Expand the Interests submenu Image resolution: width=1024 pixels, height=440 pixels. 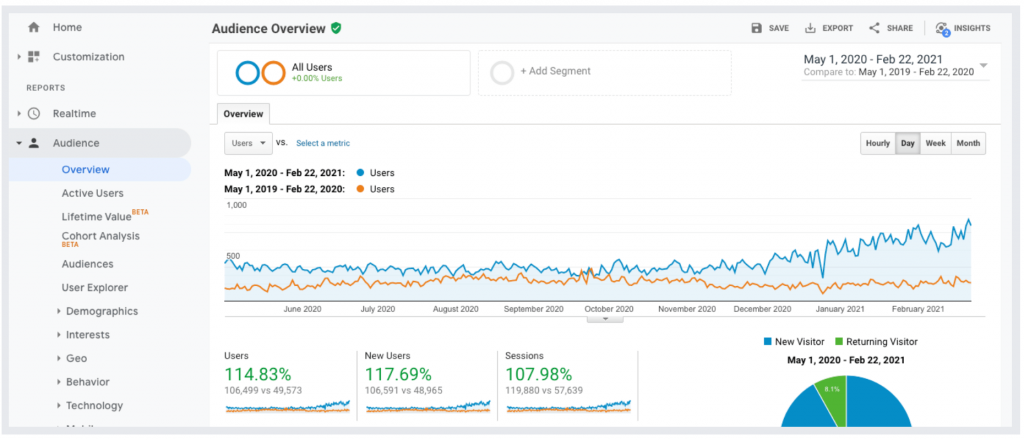pyautogui.click(x=59, y=335)
